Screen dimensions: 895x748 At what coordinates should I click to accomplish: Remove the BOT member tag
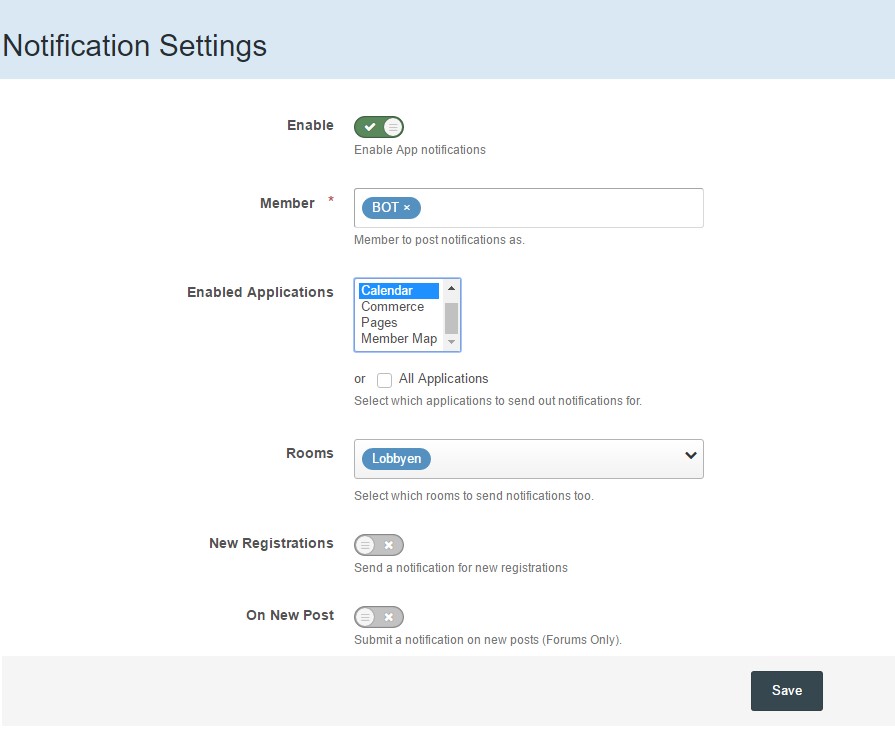pyautogui.click(x=407, y=208)
